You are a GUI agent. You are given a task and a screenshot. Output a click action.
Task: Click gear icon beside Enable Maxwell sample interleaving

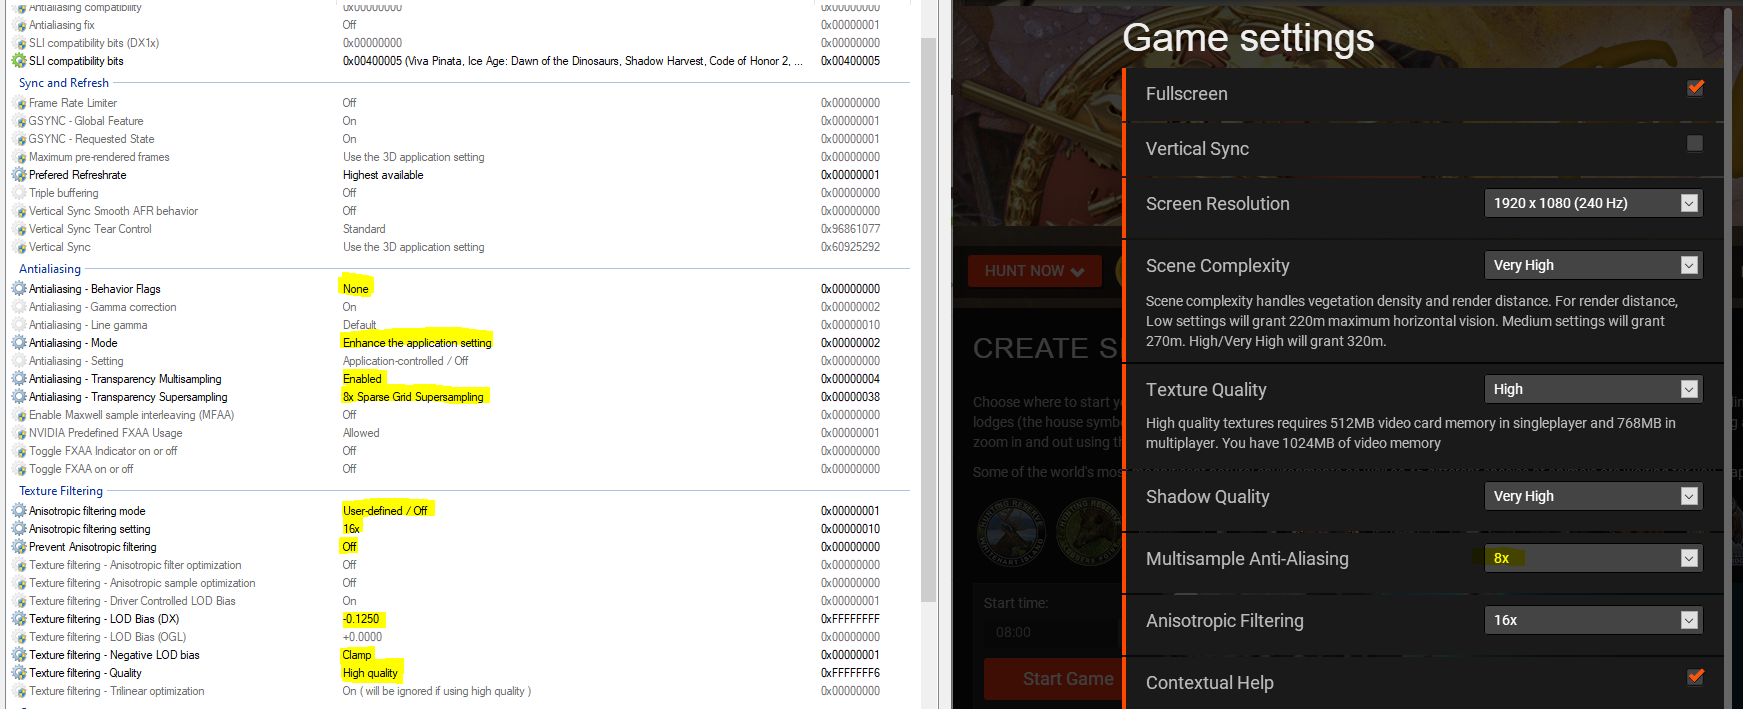(19, 415)
